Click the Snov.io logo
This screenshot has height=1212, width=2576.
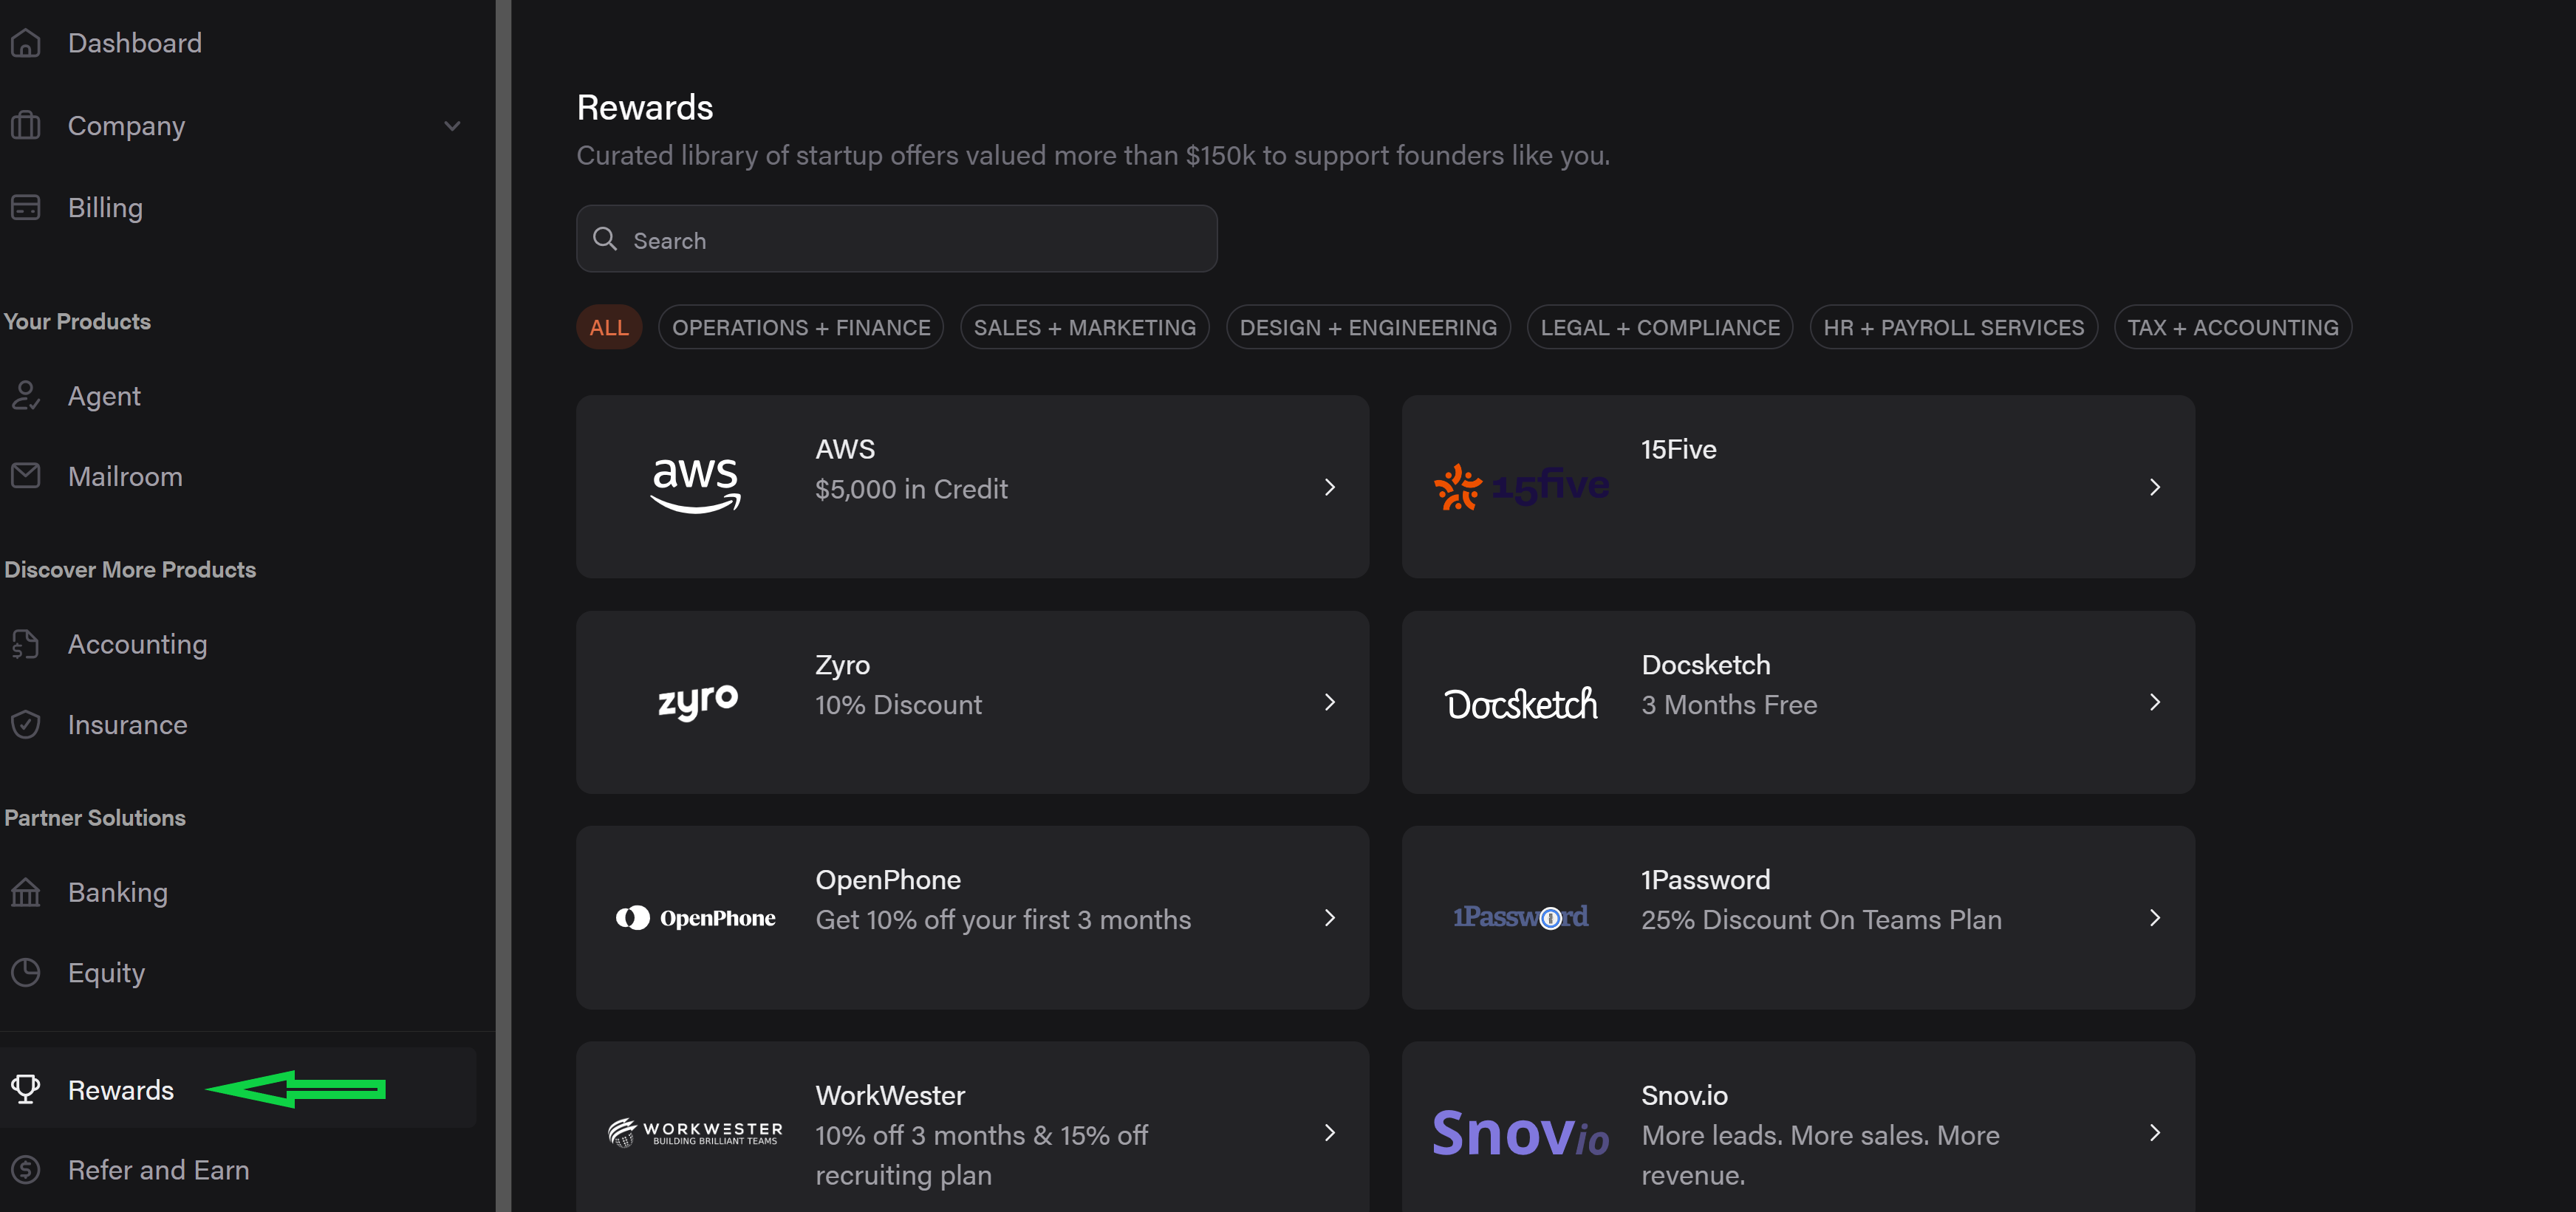point(1521,1134)
